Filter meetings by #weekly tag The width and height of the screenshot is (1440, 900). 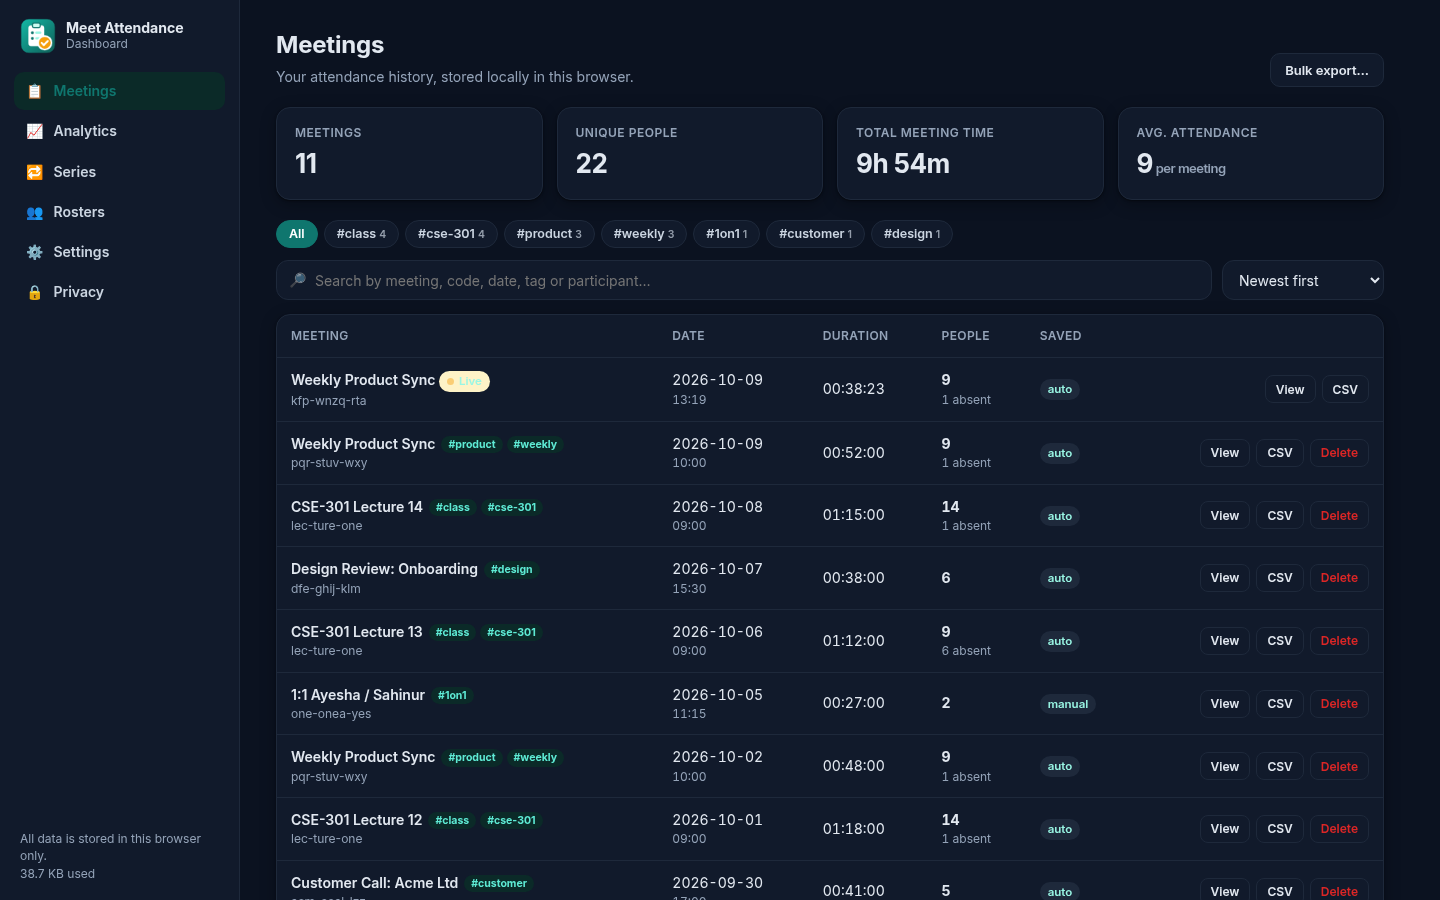[x=644, y=234]
